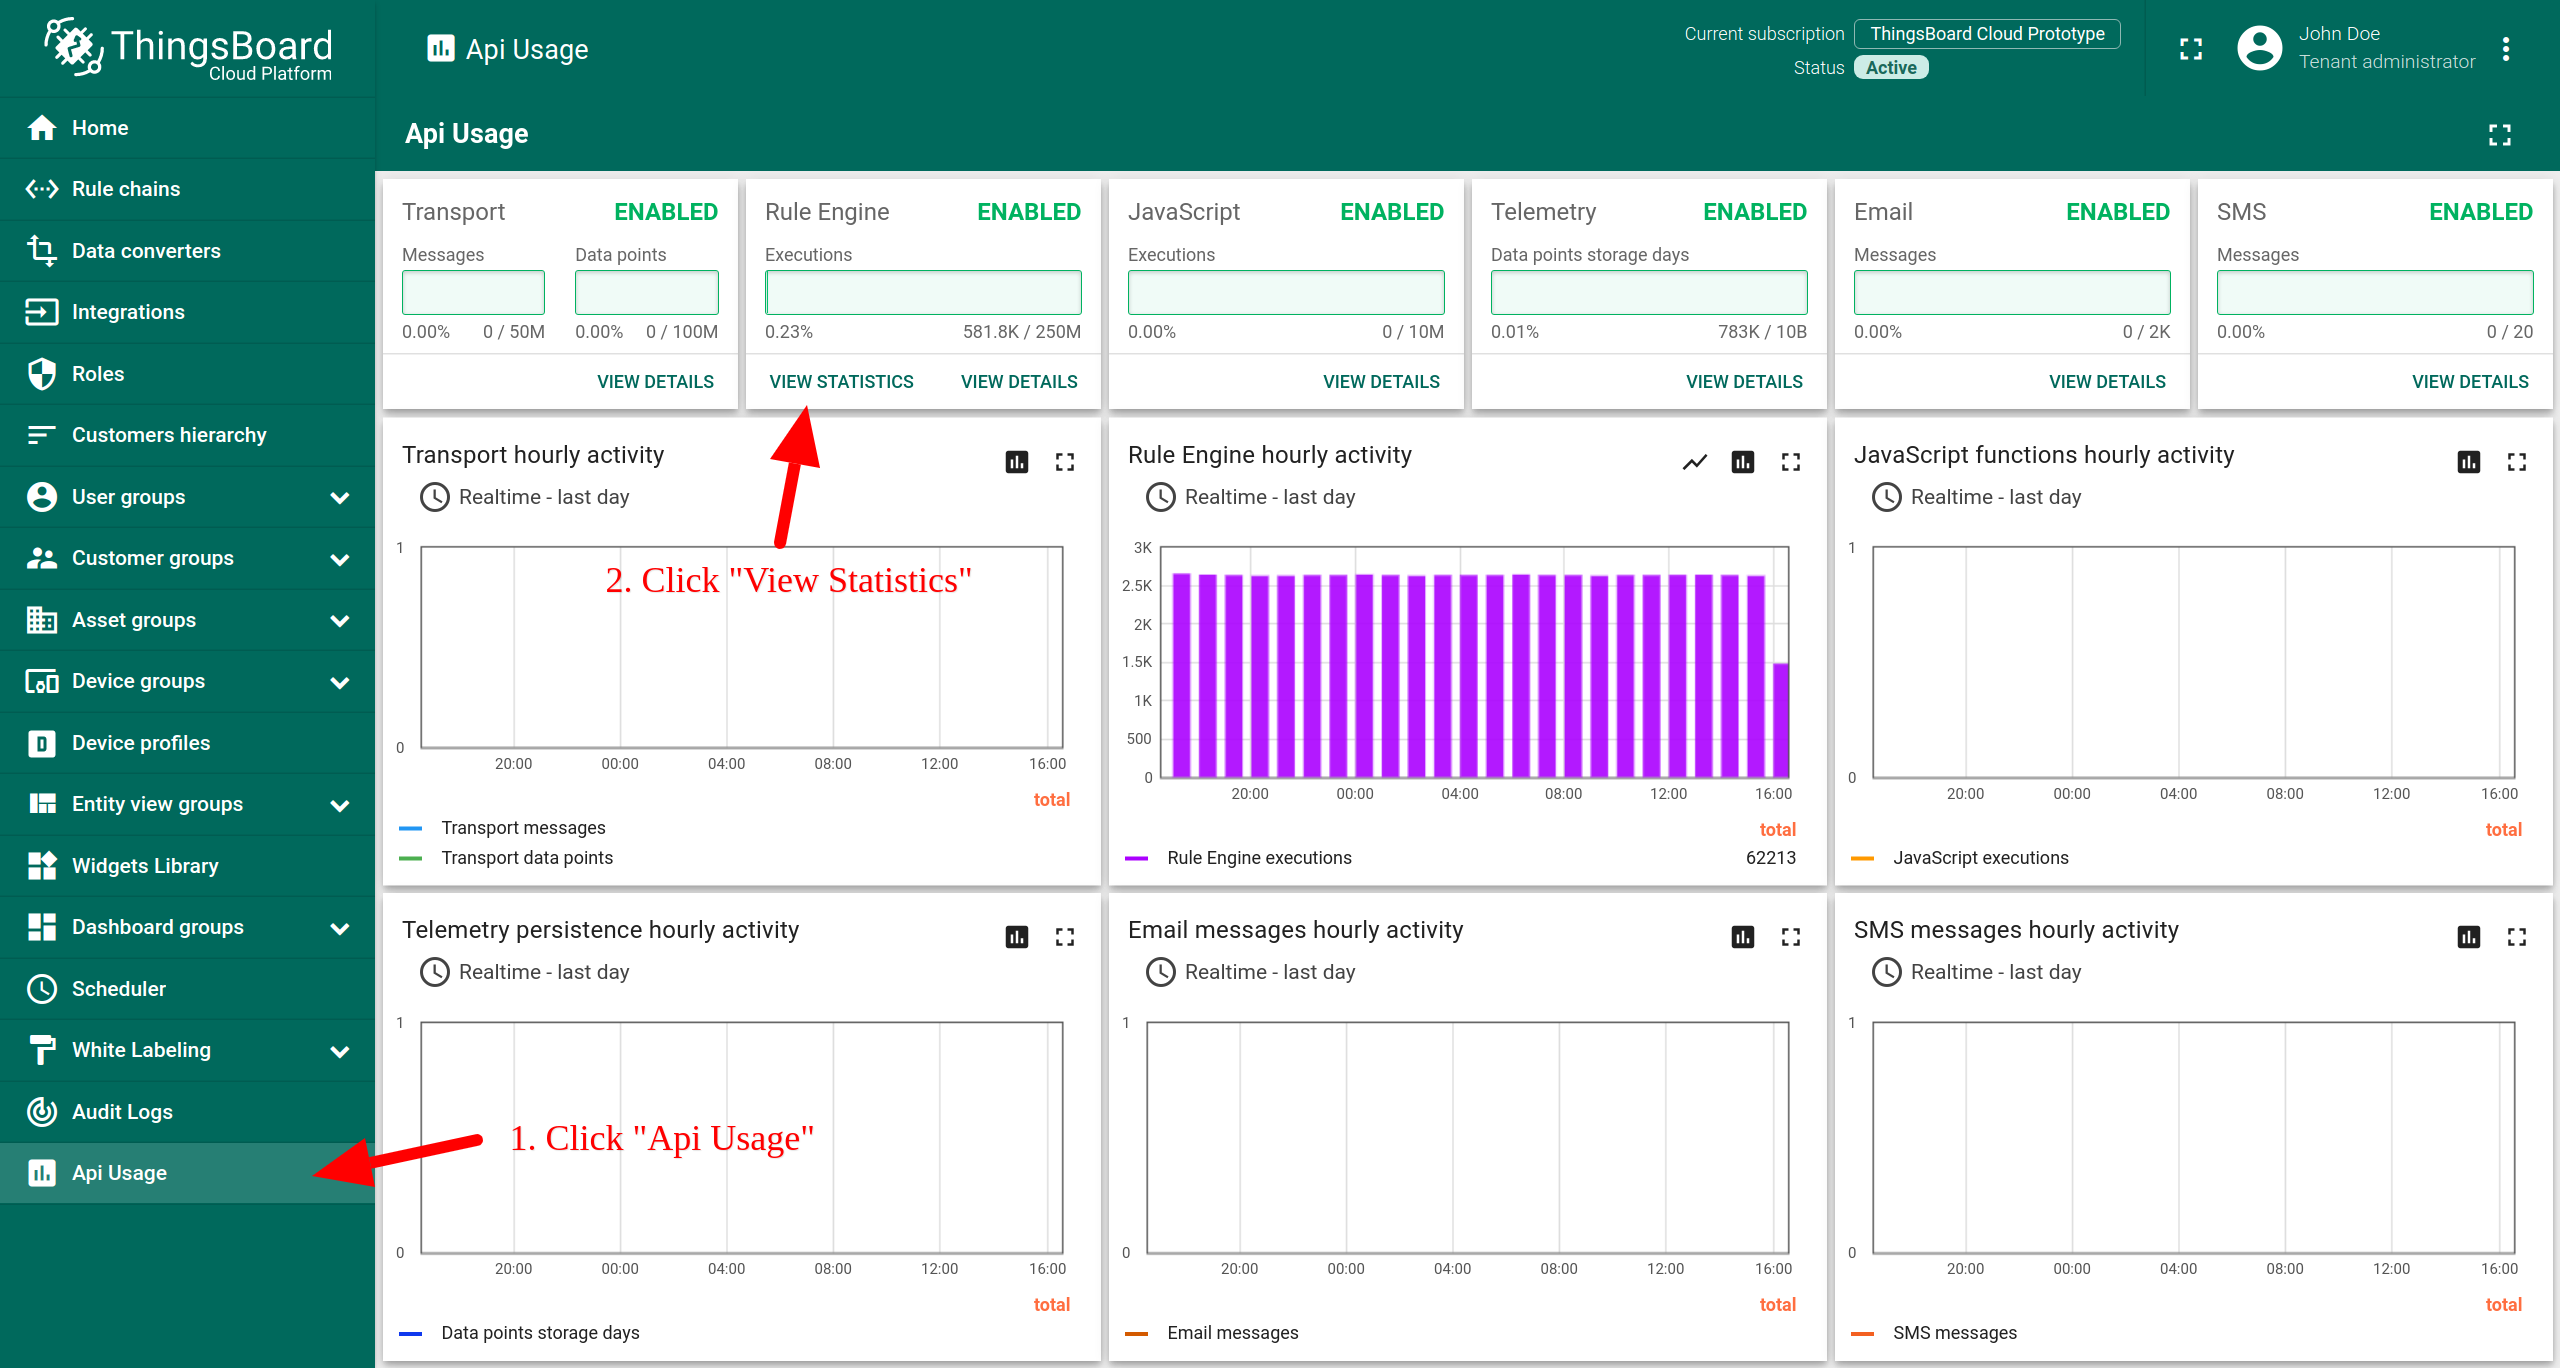This screenshot has height=1368, width=2560.
Task: Open time window of Transport hourly activity
Action: click(525, 497)
